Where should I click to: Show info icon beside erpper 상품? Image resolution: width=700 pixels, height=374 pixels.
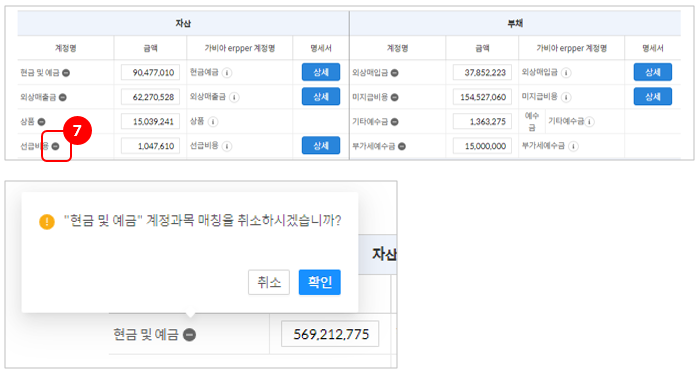(213, 121)
